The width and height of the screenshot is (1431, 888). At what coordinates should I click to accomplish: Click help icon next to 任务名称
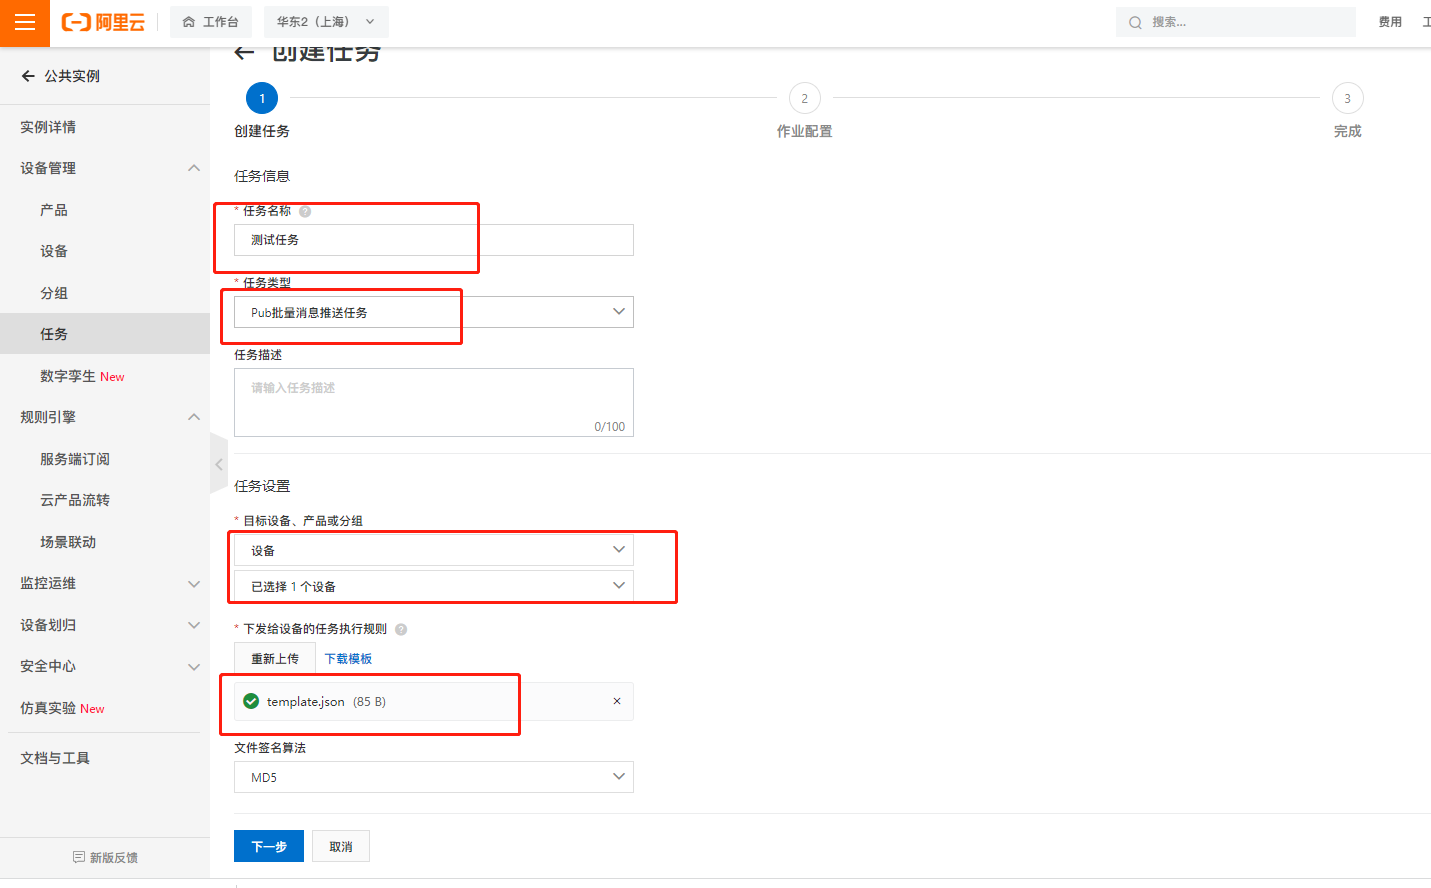305,211
